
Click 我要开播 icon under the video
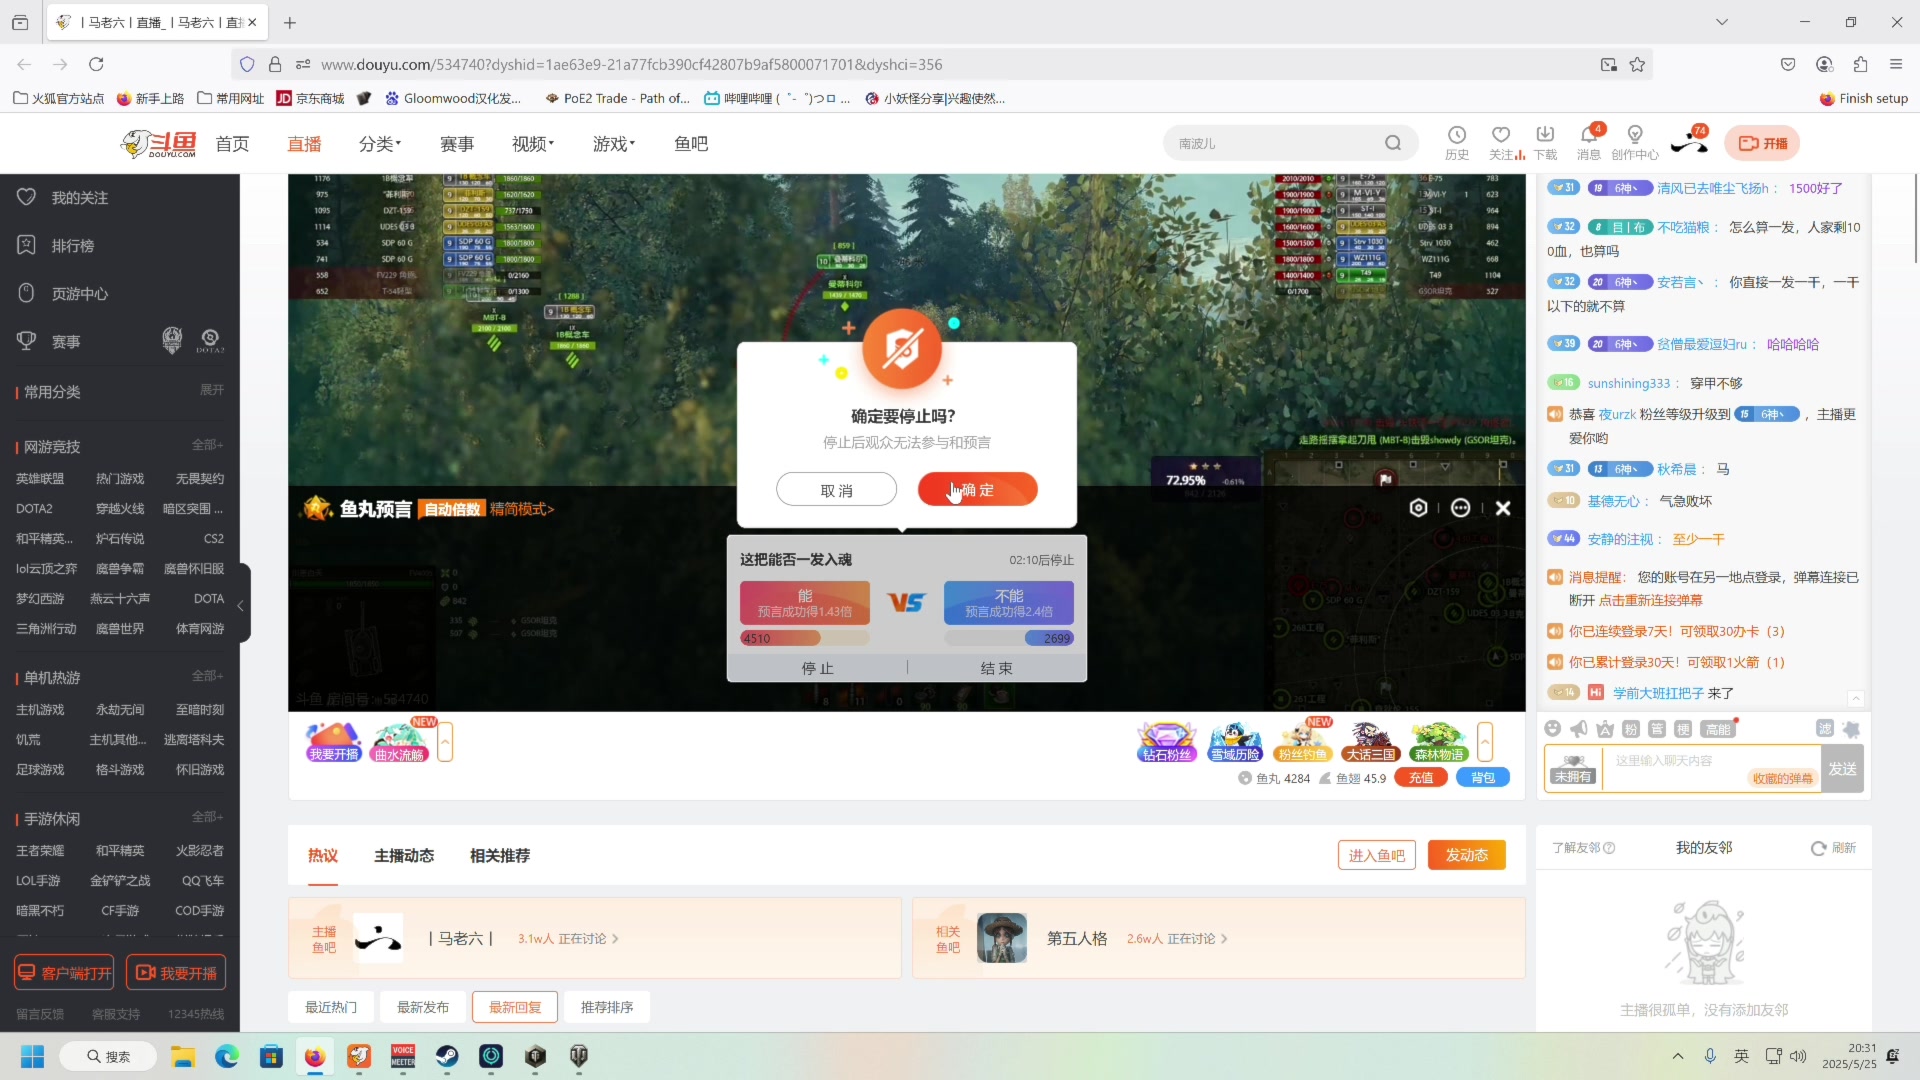coord(333,742)
